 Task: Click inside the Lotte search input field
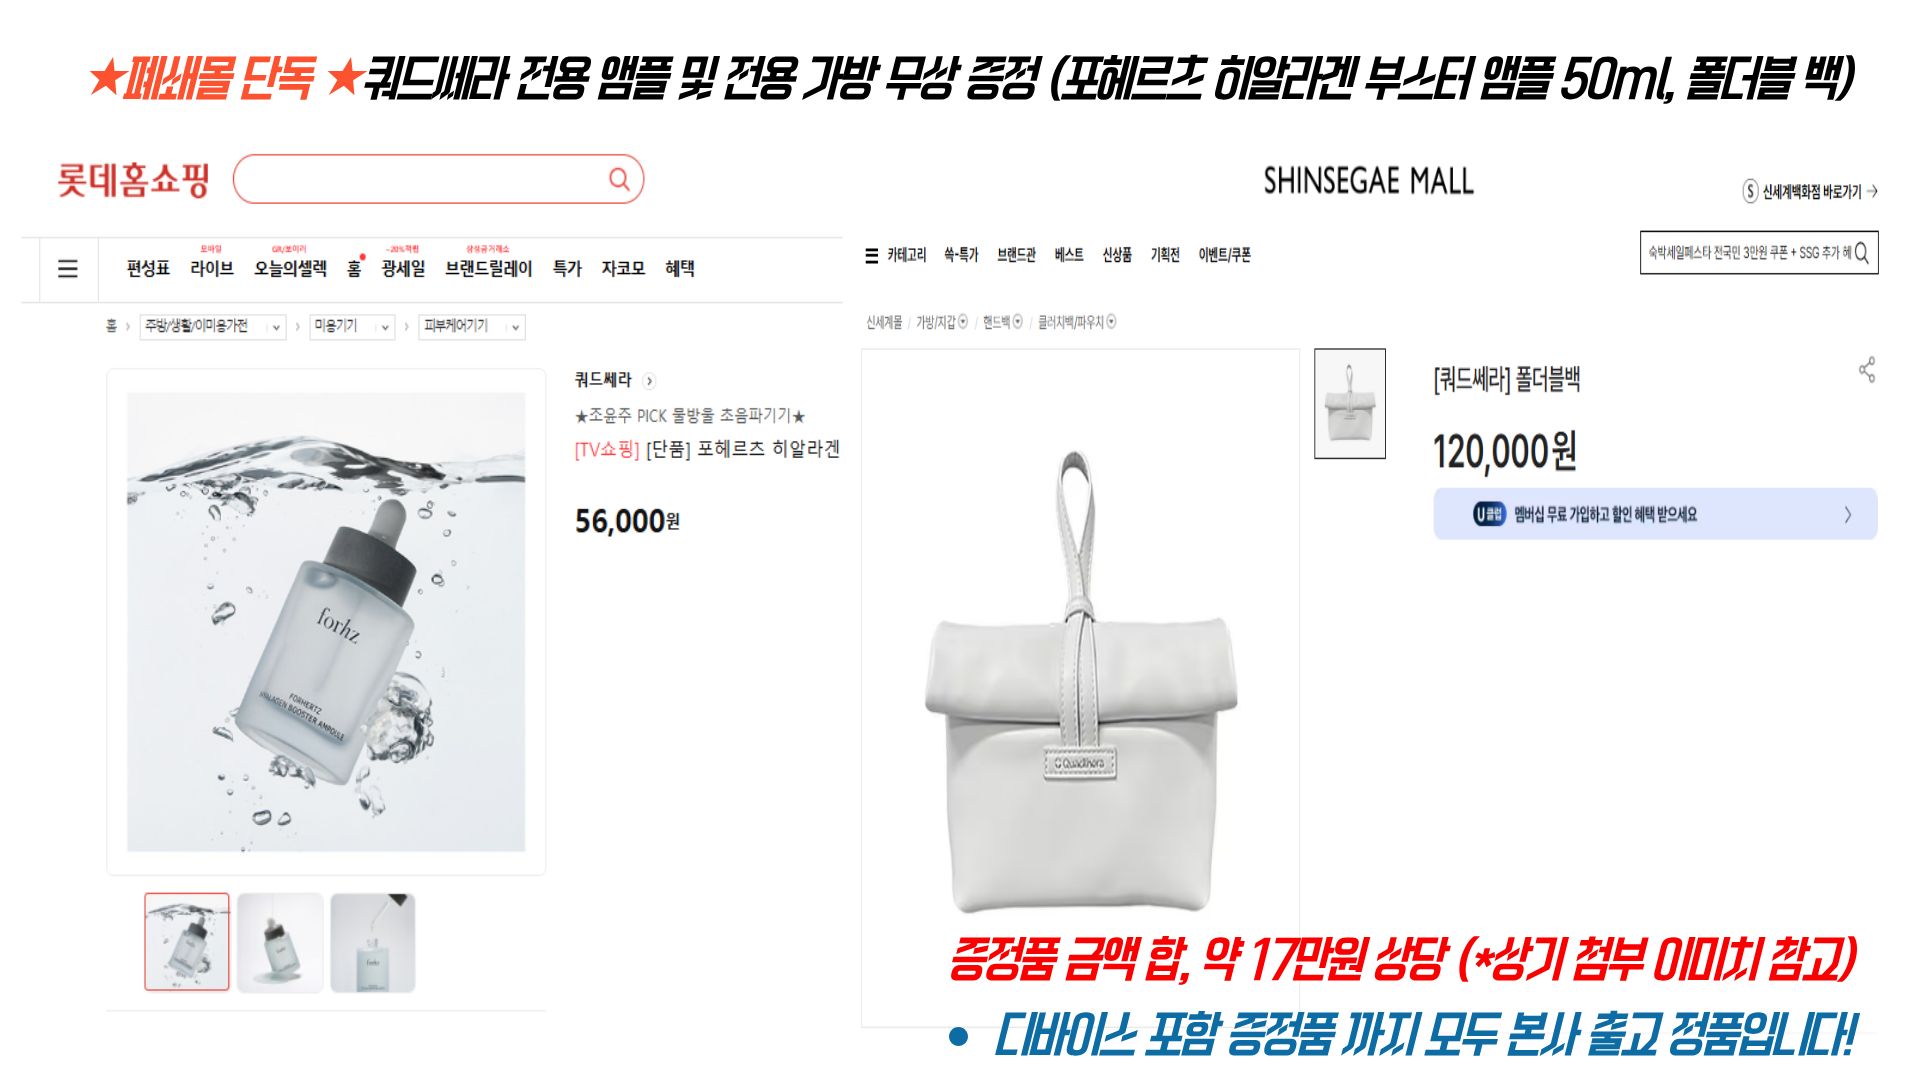[420, 179]
